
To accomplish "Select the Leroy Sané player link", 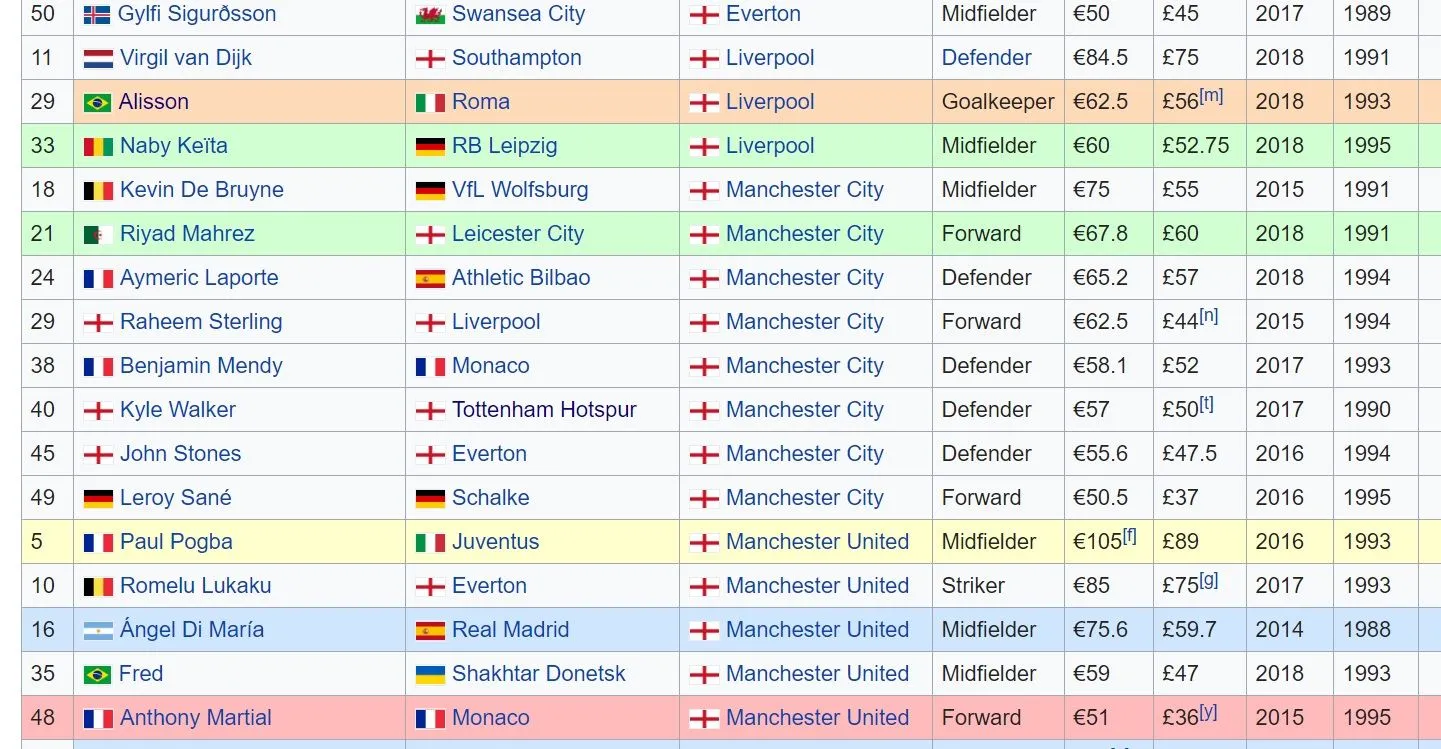I will point(175,498).
